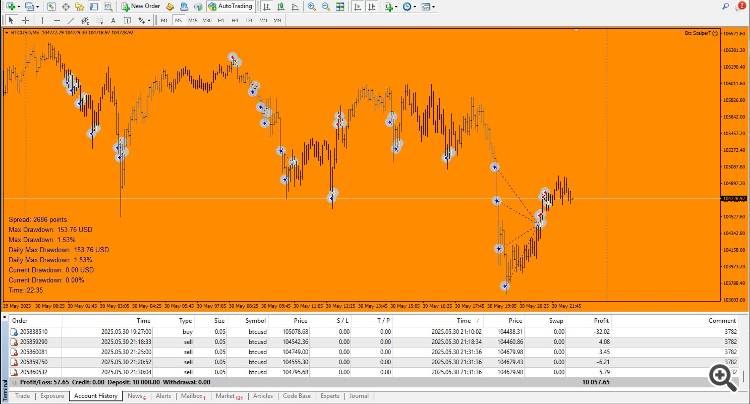Select order row 205838510
Screen dimensions: 750x404
tap(374, 331)
